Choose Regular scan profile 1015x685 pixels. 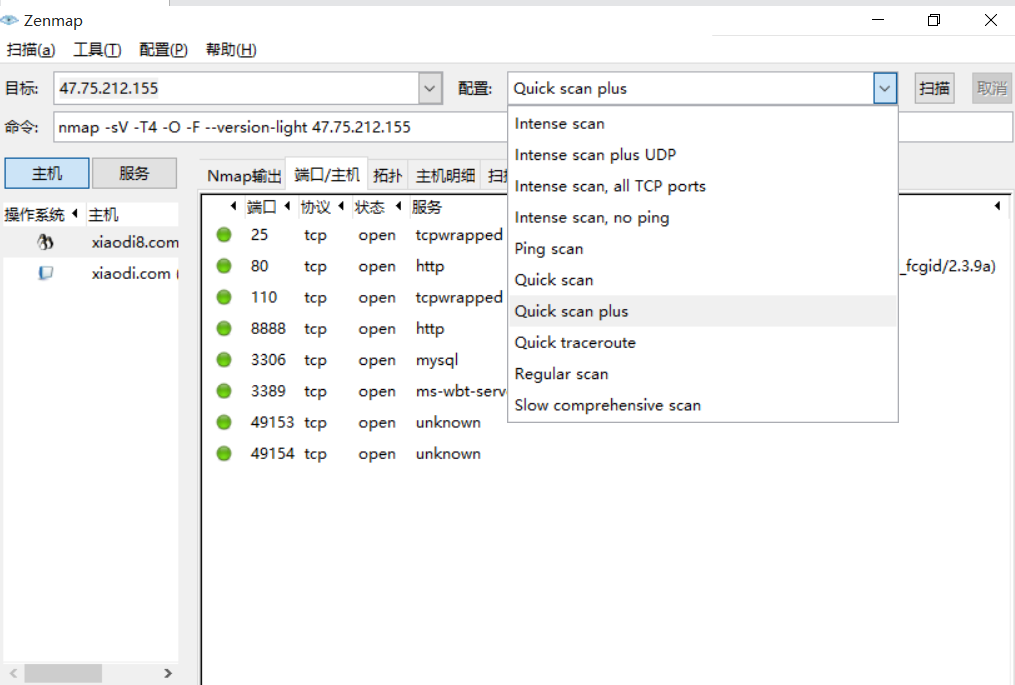pos(703,374)
